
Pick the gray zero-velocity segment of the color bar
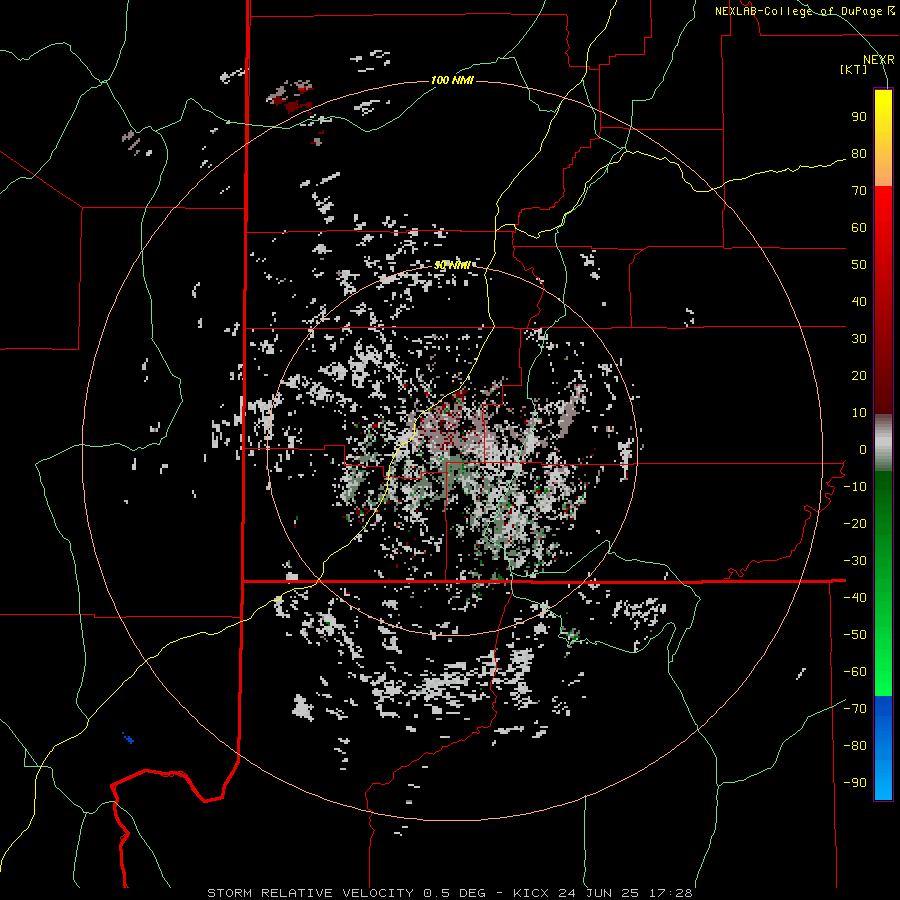883,443
